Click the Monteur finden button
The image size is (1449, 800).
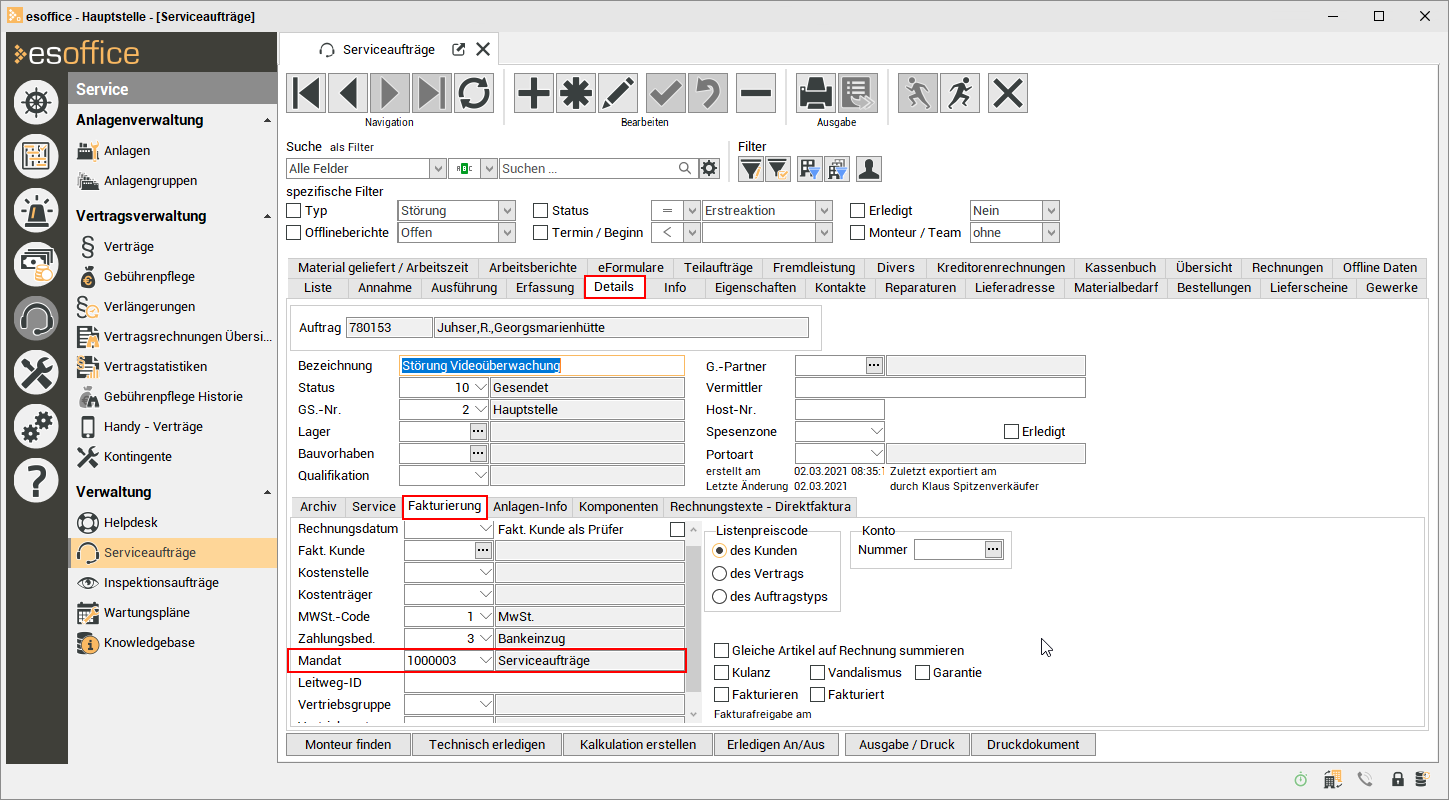348,745
